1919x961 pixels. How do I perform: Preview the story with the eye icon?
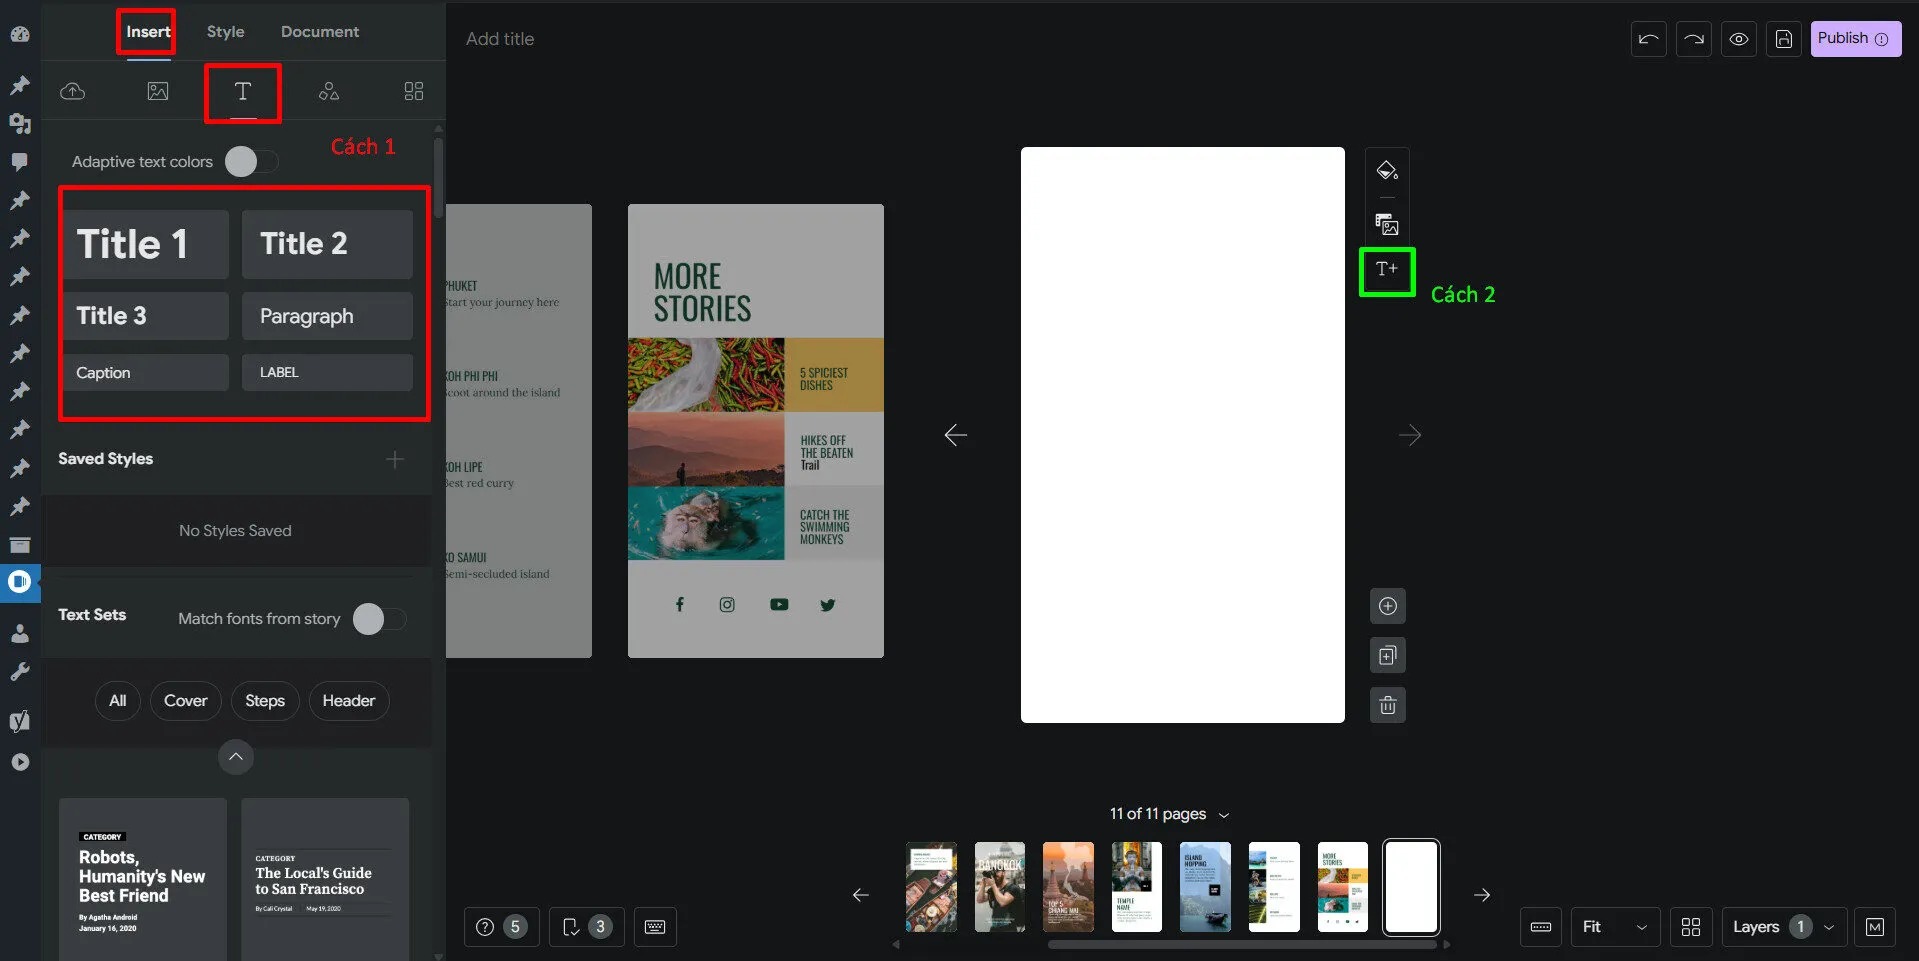coord(1739,40)
